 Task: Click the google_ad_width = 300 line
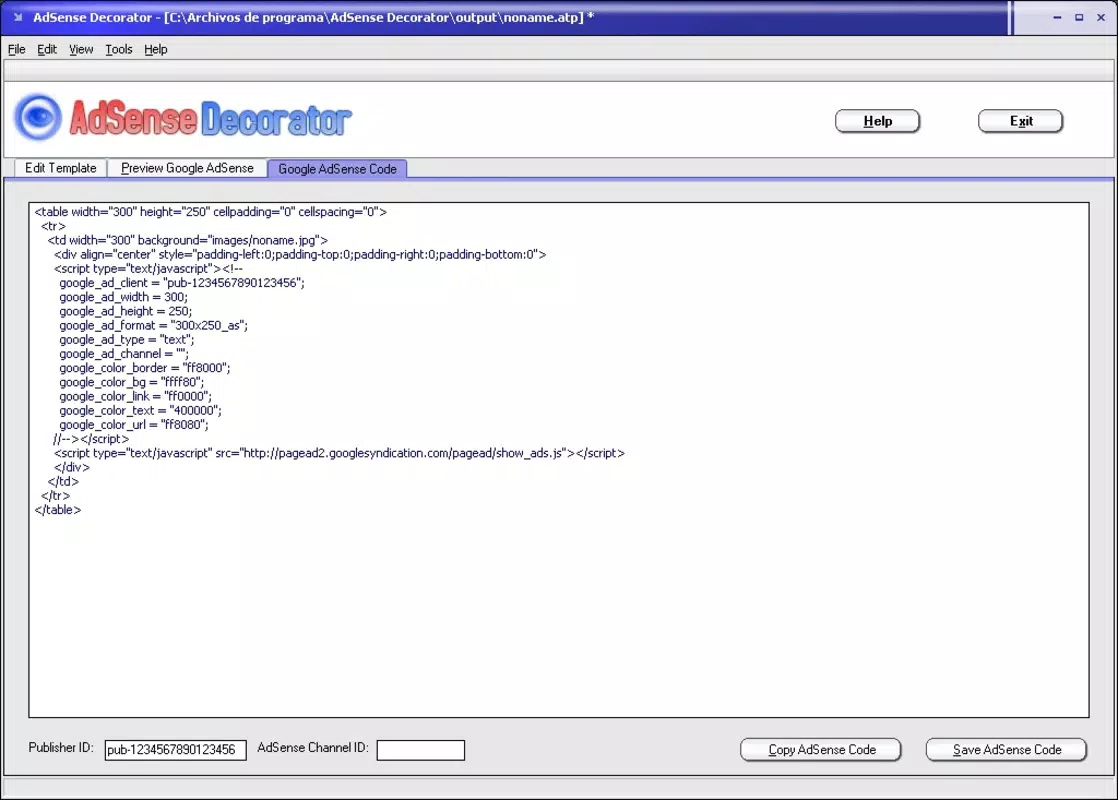pos(123,297)
